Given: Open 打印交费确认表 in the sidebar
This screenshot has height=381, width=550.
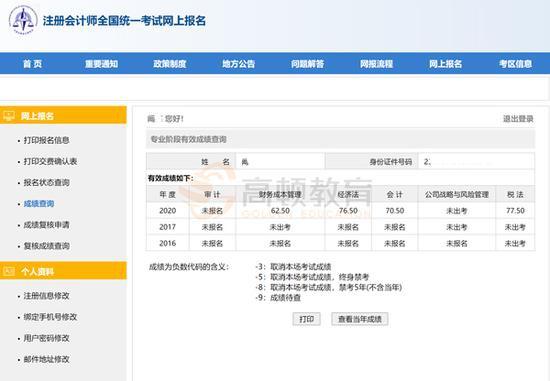Looking at the screenshot, I should [x=50, y=161].
